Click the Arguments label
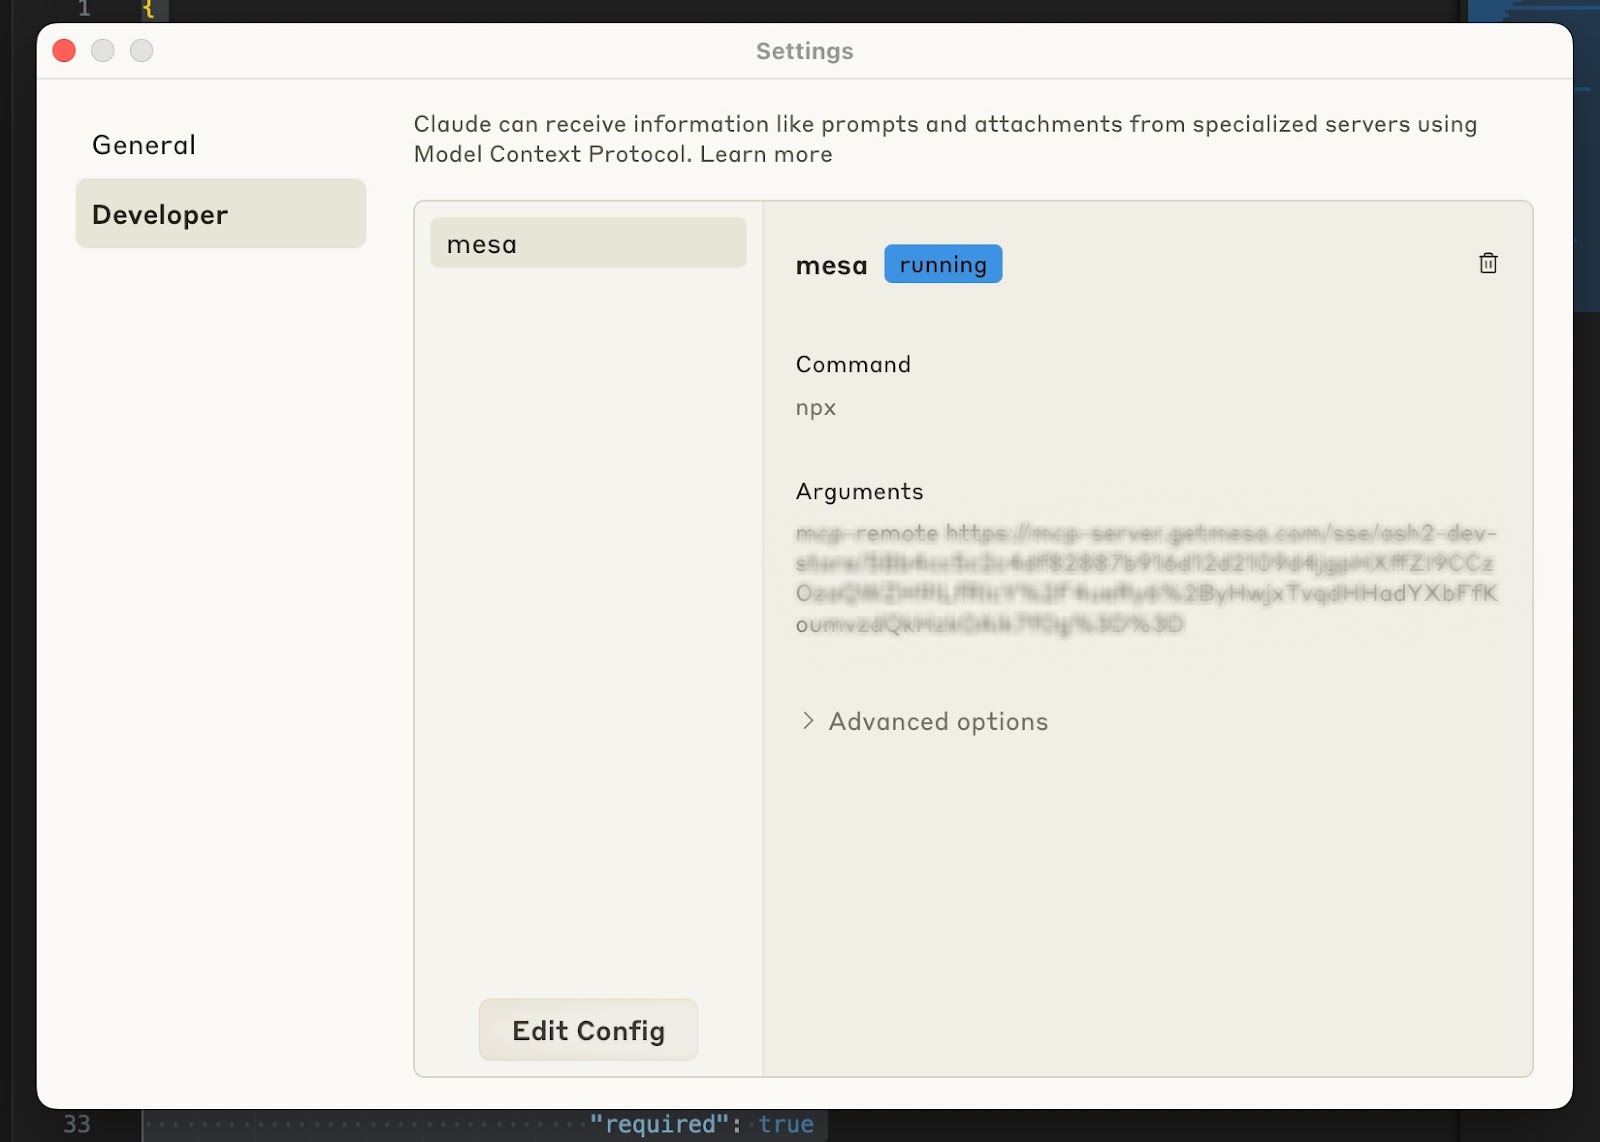The height and width of the screenshot is (1142, 1600). click(x=859, y=491)
